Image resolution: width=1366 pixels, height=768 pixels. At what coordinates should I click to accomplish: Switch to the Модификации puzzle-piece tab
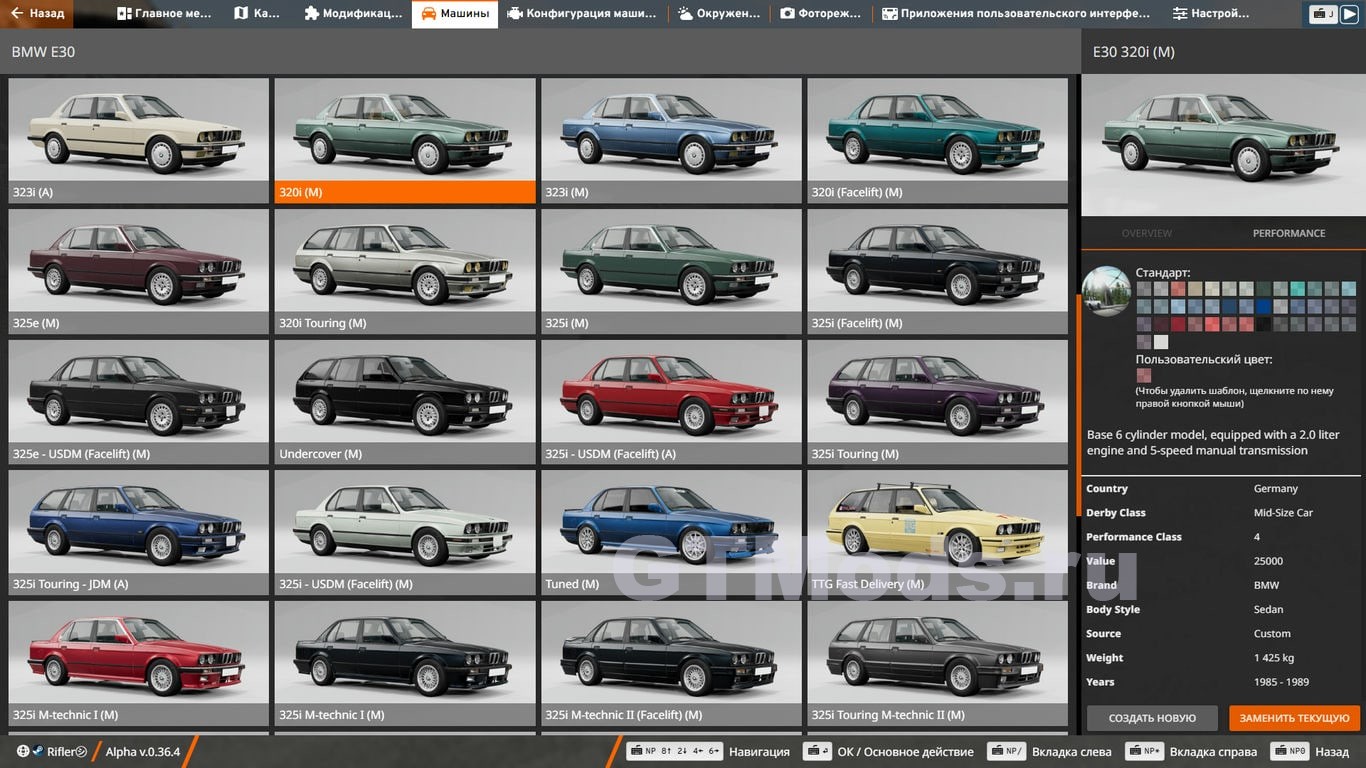pos(352,14)
